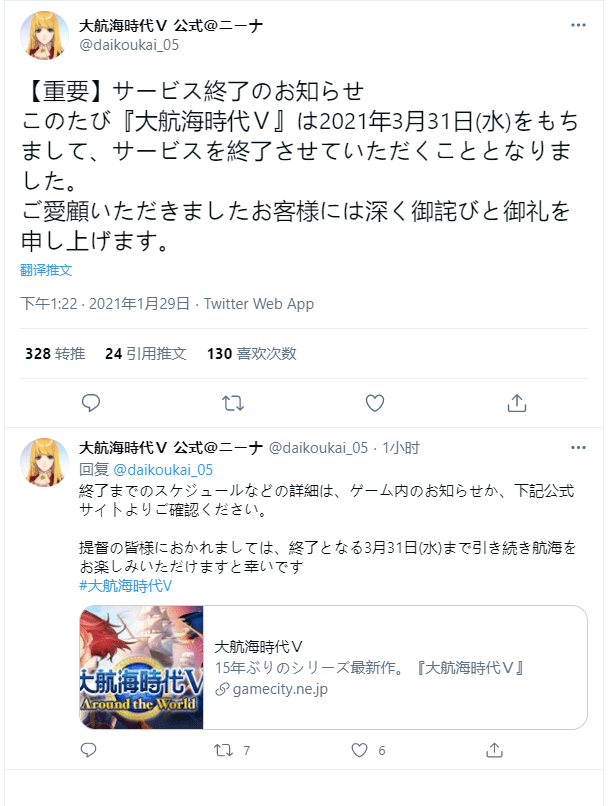The width and height of the screenshot is (608, 806).
Task: Click the retweet icon on the main tweet
Action: coord(233,404)
